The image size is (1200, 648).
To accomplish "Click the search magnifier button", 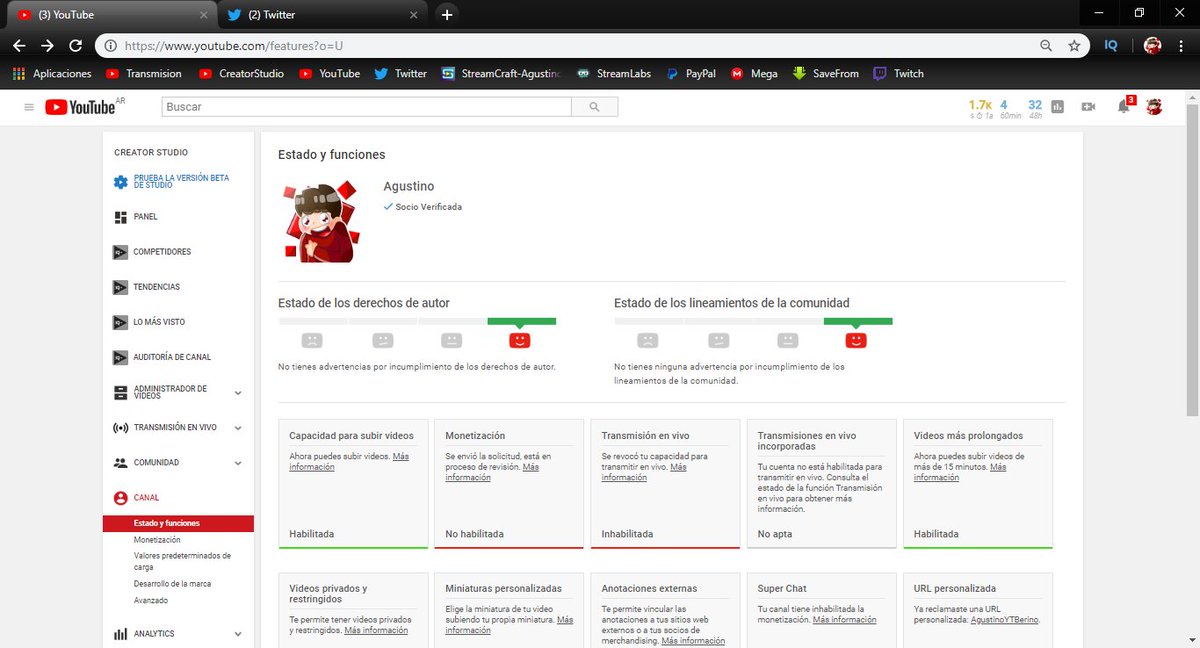I will click(595, 107).
